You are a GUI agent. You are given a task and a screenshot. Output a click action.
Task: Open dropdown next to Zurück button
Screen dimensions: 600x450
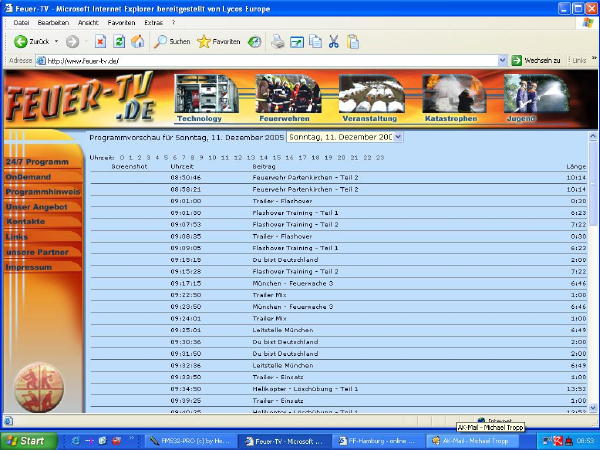[x=56, y=41]
